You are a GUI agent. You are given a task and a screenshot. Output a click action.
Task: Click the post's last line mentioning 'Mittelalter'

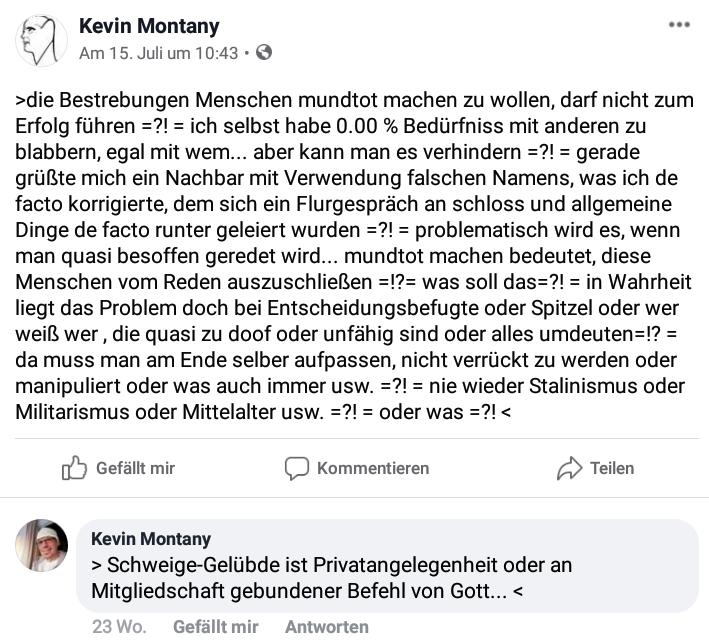tap(263, 412)
